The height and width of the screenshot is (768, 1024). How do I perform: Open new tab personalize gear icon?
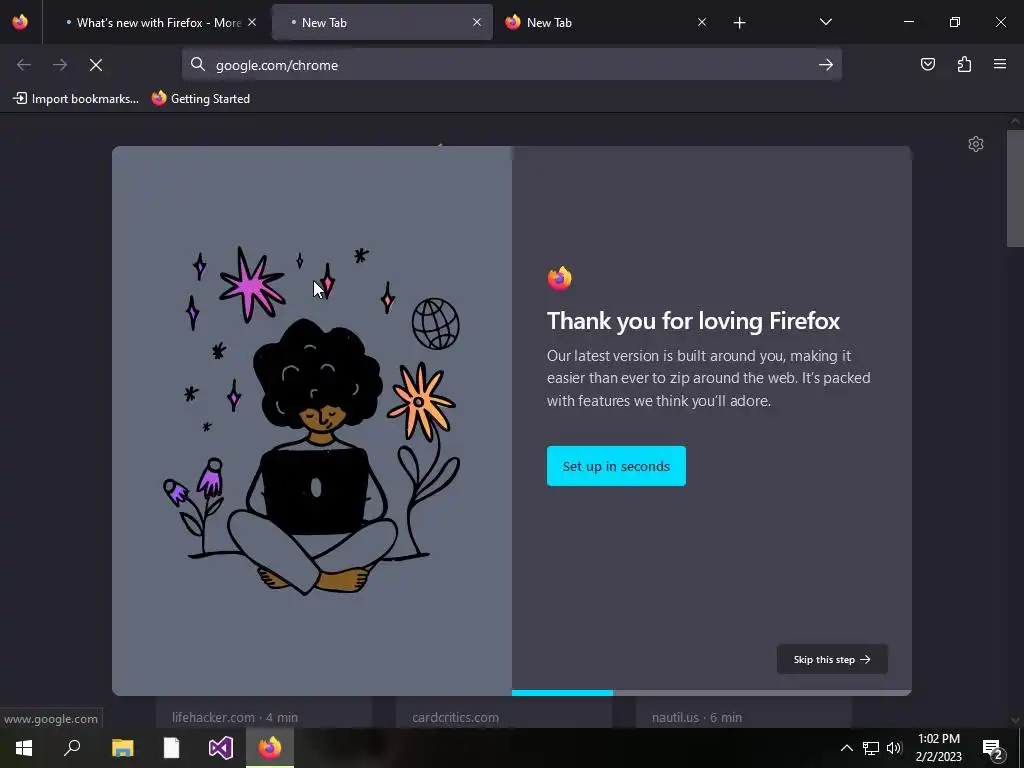[x=976, y=144]
